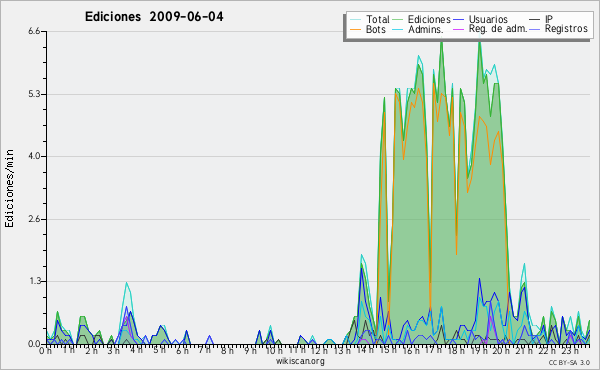
Task: Click the y-axis value 0.0
Action: coord(34,344)
